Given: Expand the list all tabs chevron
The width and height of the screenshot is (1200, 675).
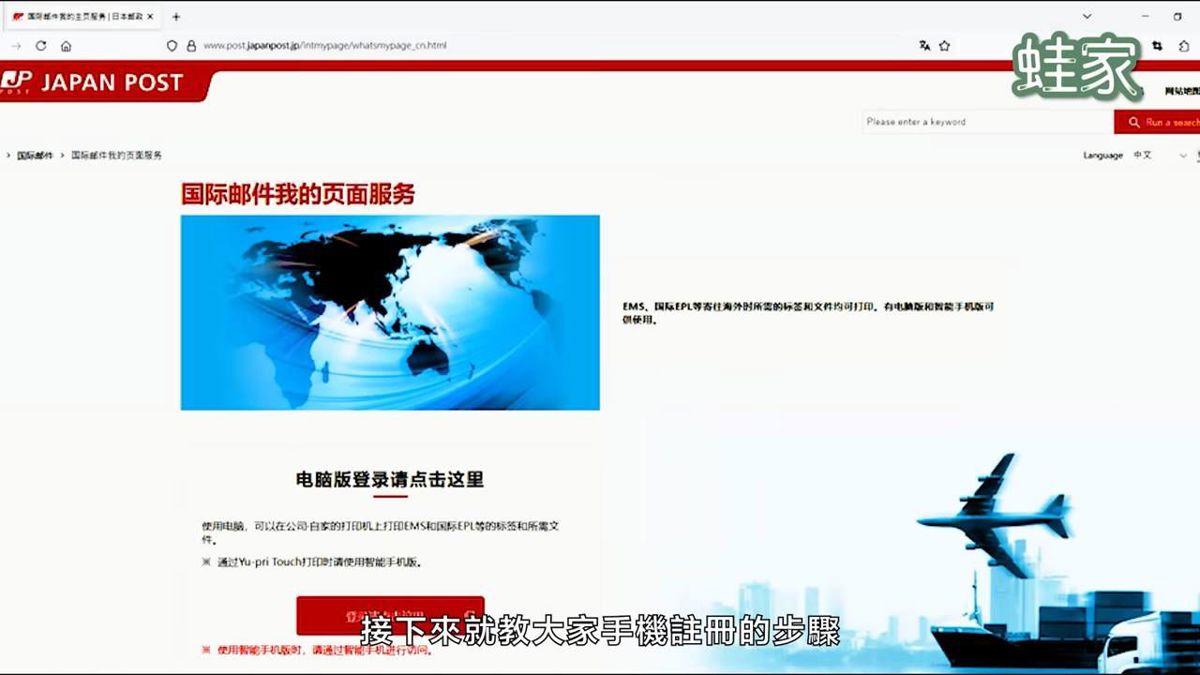Looking at the screenshot, I should click(1087, 17).
